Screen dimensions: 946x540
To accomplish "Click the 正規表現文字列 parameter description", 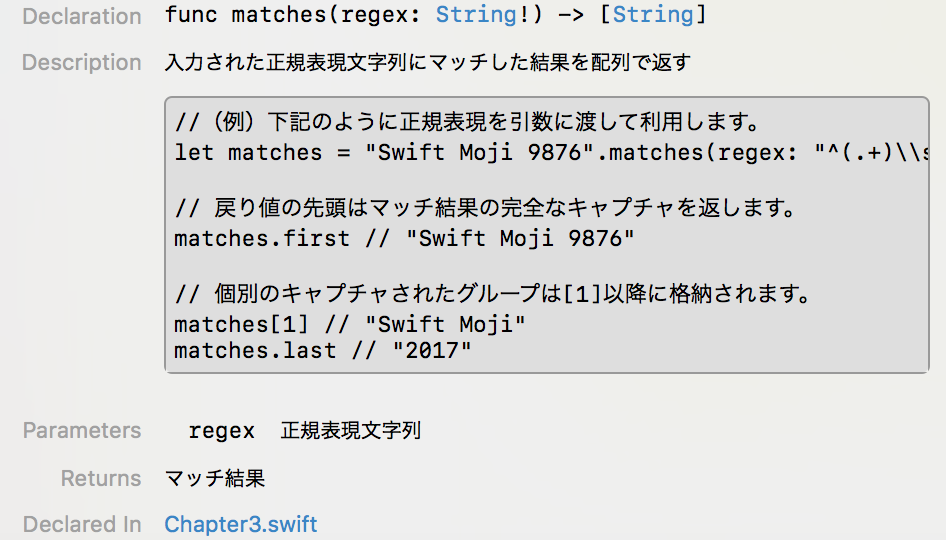I will tap(351, 431).
